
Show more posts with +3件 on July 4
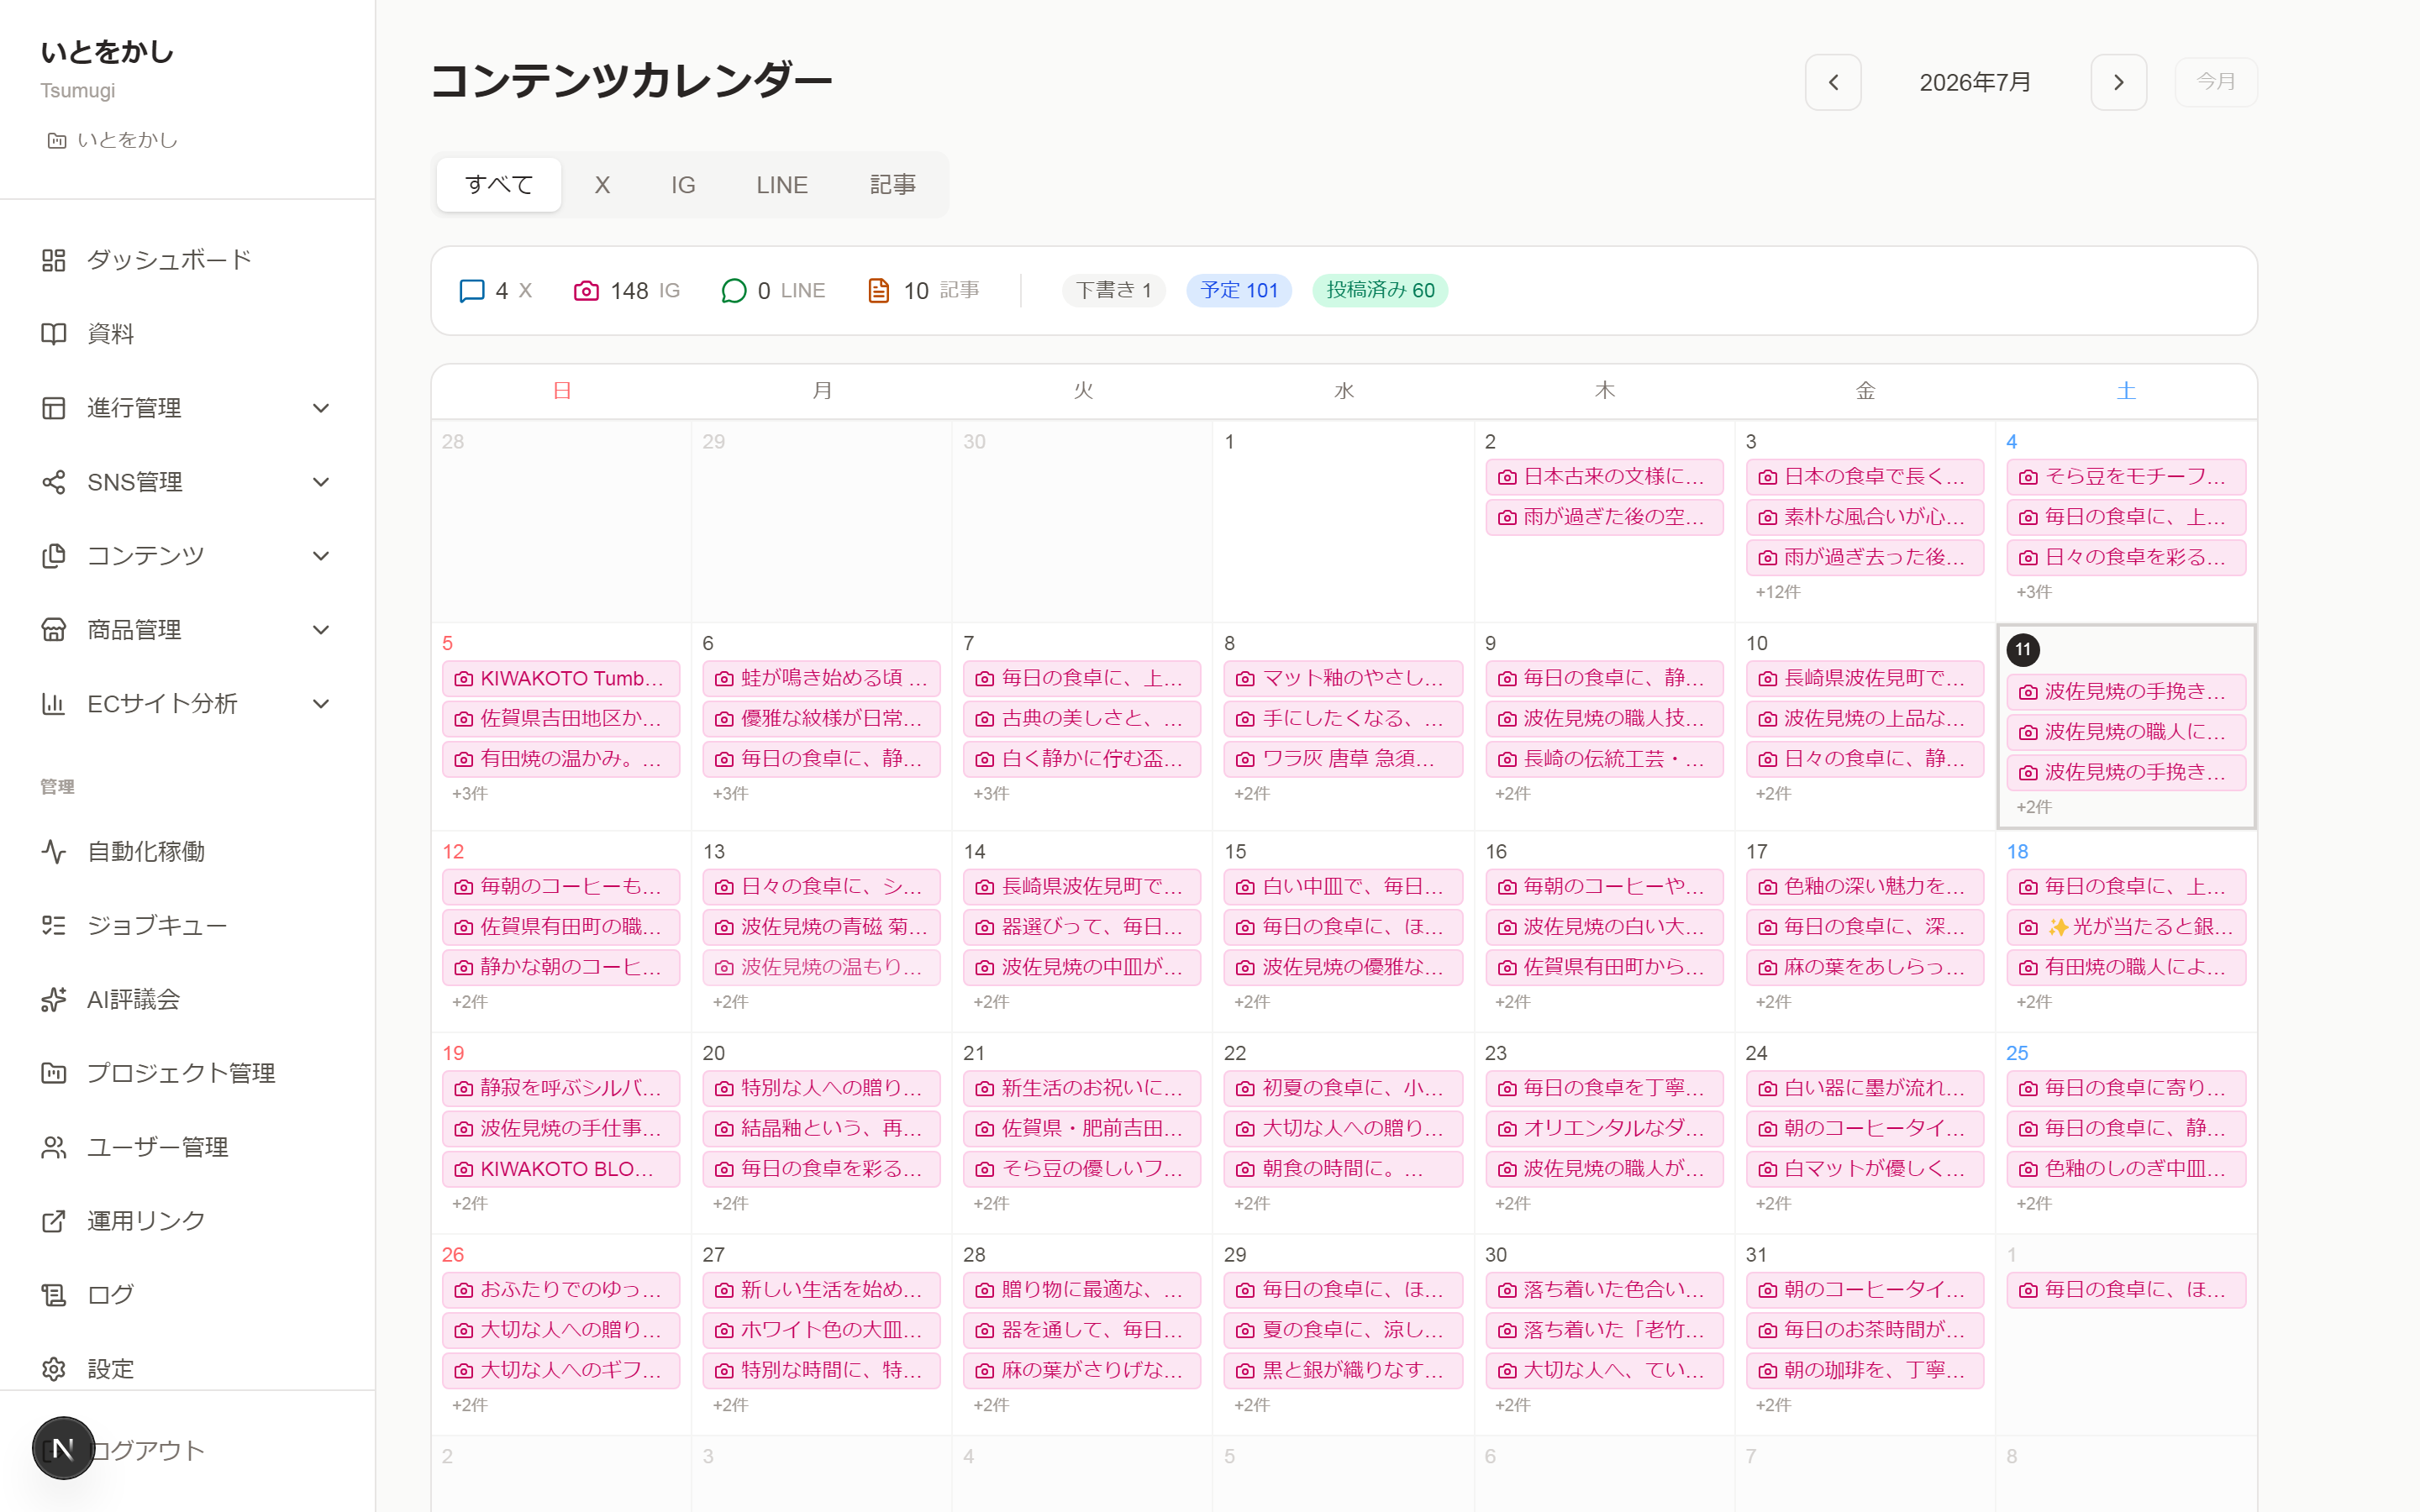click(x=2033, y=592)
